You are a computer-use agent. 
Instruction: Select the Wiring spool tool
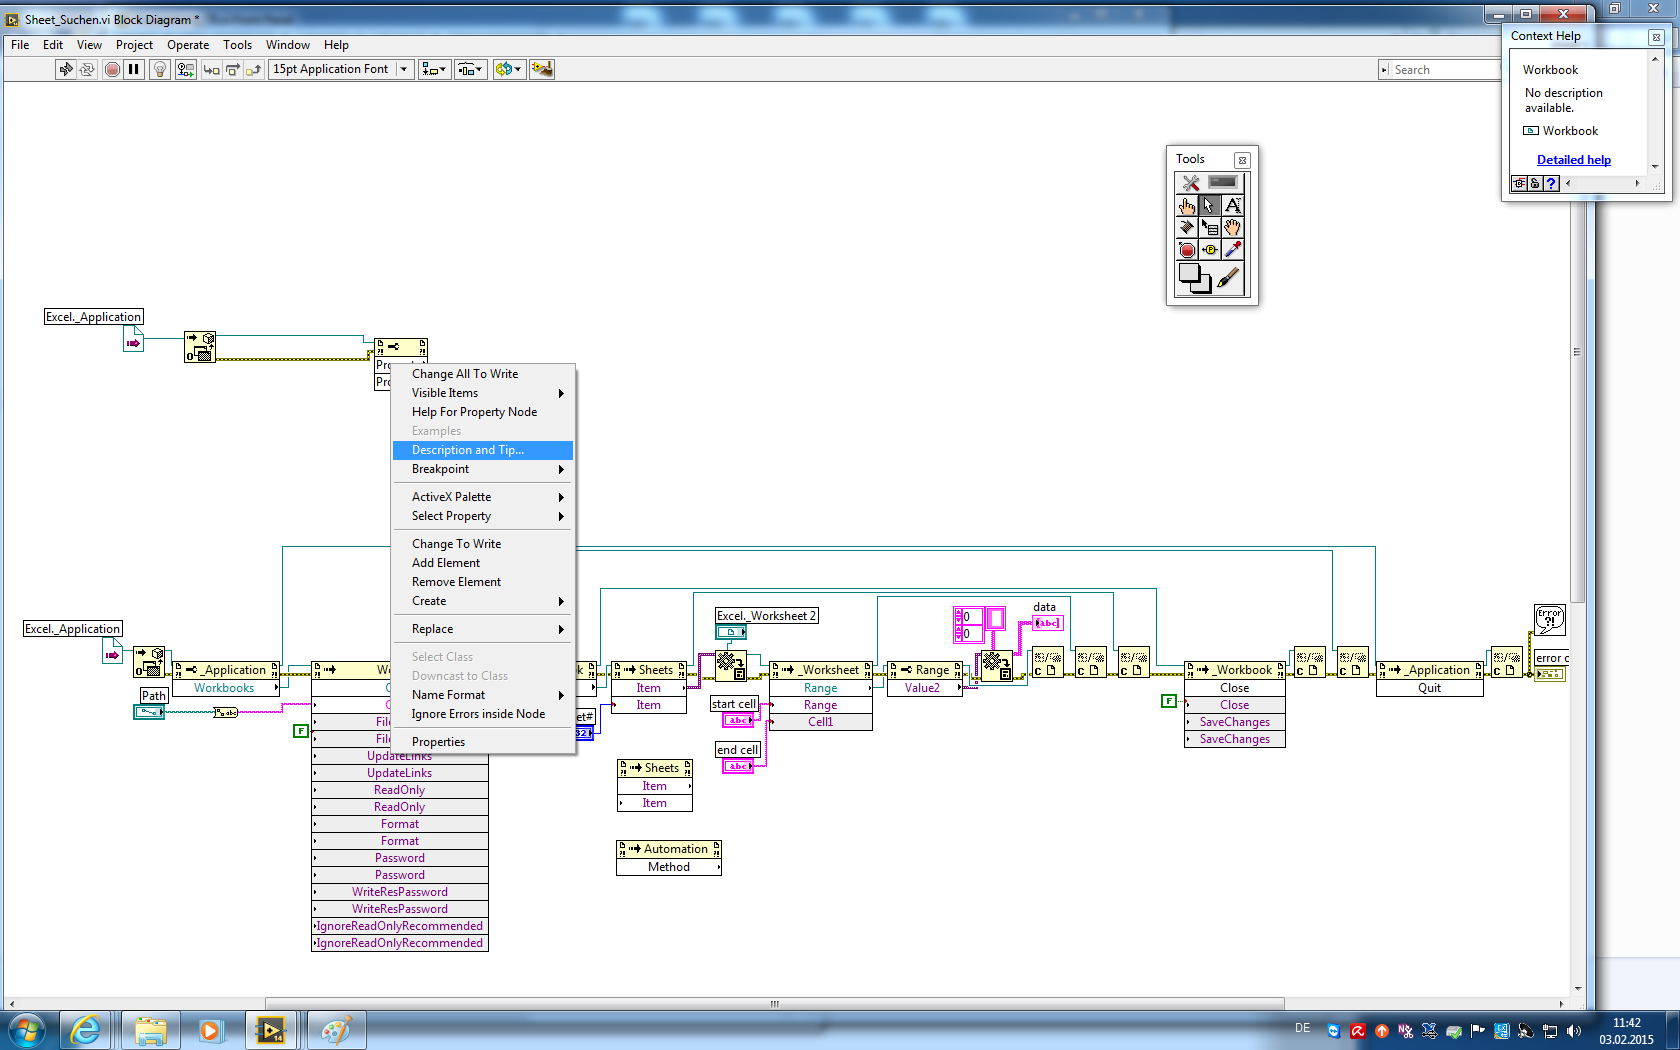tap(1187, 227)
